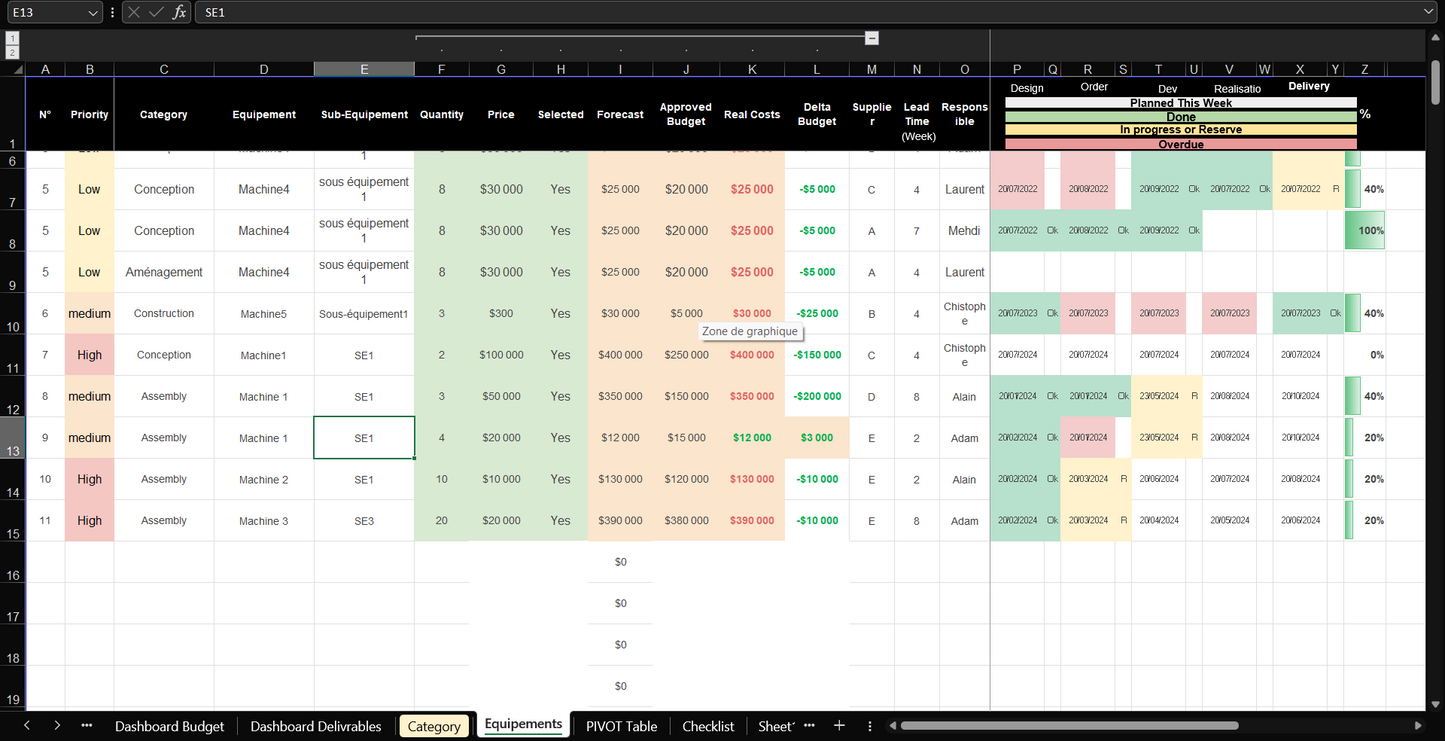The width and height of the screenshot is (1445, 741).
Task: Open the PIVOT Table sheet
Action: [x=621, y=725]
